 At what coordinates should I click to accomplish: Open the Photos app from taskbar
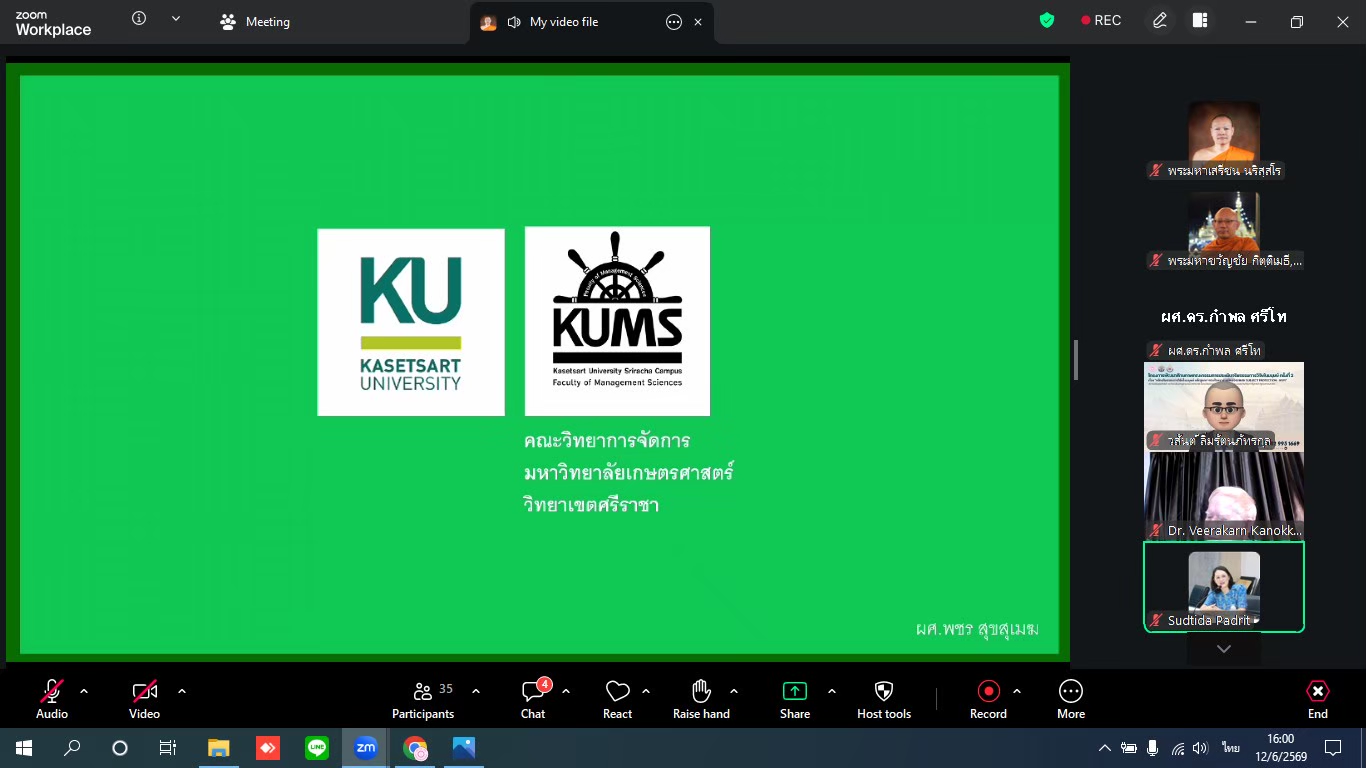(x=463, y=748)
